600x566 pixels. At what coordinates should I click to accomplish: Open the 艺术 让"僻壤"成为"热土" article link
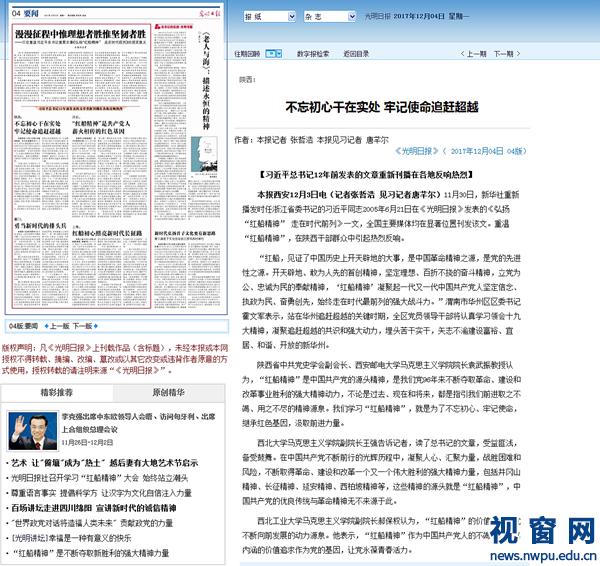coord(104,463)
